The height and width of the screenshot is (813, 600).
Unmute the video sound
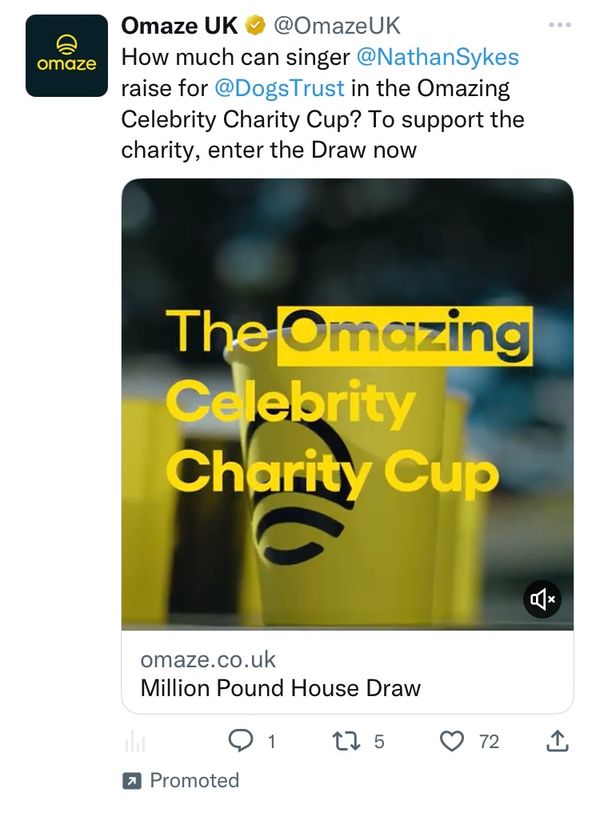point(543,598)
